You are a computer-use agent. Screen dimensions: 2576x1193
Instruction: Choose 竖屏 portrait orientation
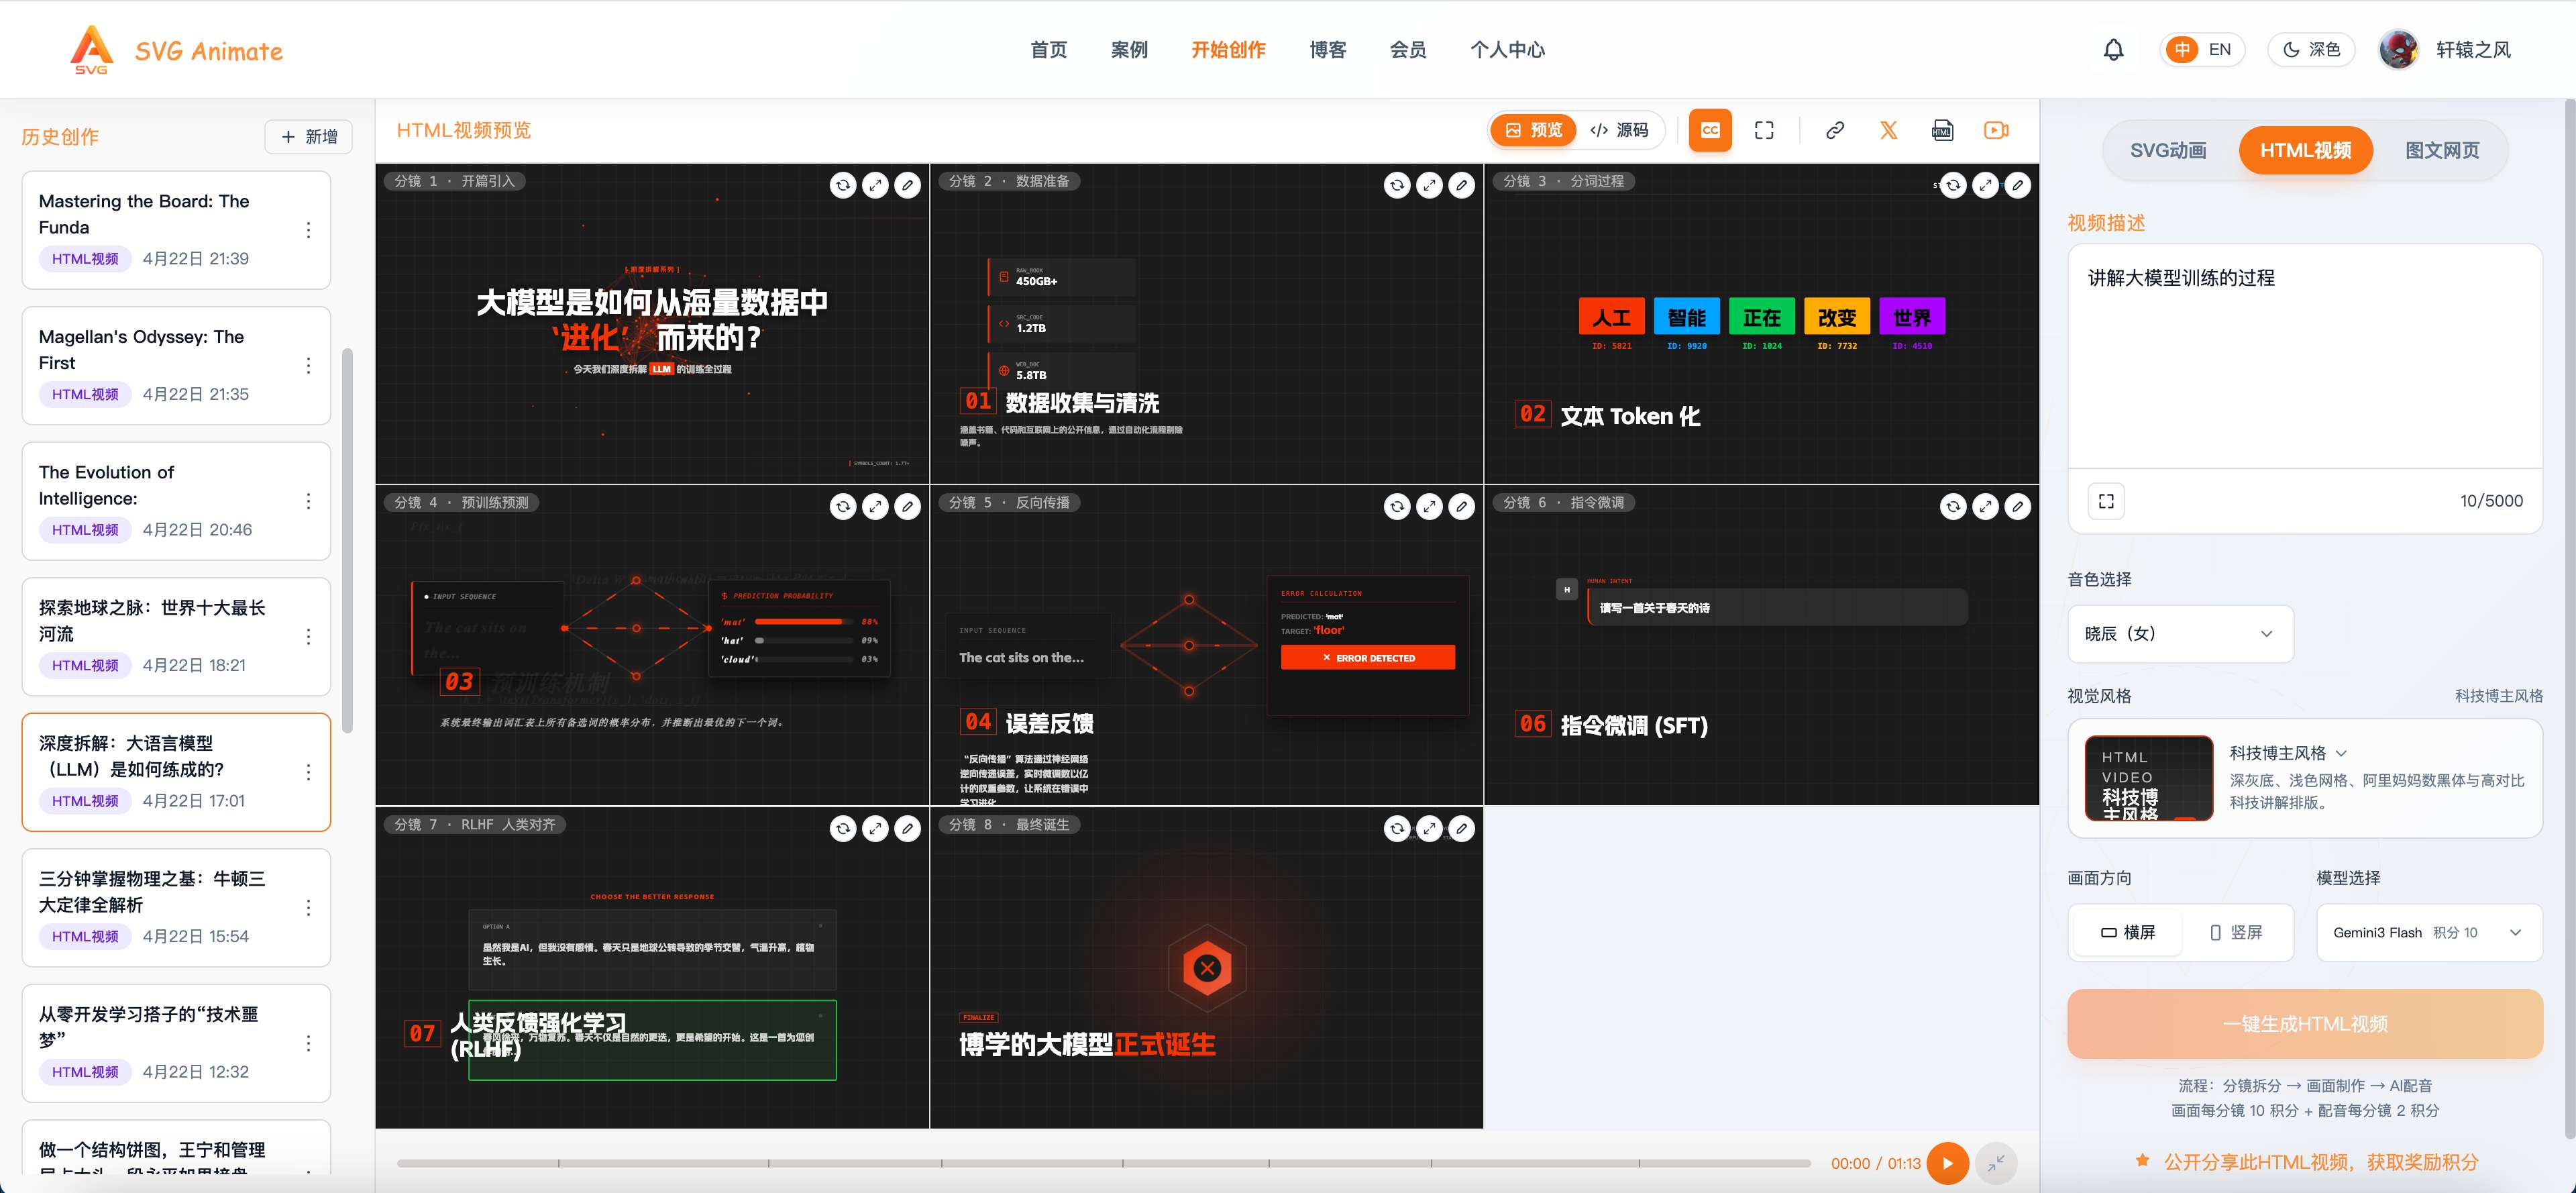coord(2236,932)
